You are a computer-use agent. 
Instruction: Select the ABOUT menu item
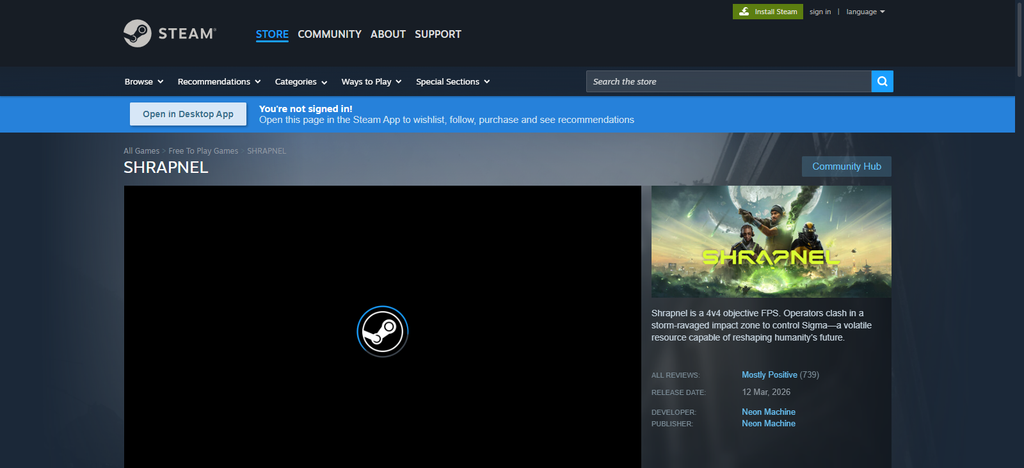388,34
